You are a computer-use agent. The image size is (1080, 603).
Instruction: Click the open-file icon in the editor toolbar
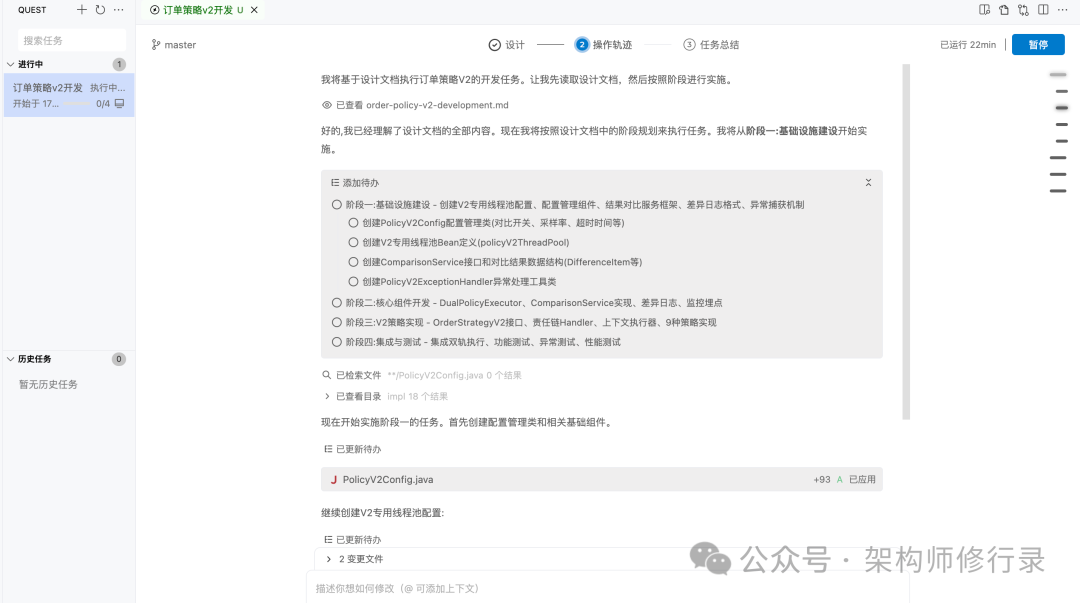click(x=1004, y=10)
